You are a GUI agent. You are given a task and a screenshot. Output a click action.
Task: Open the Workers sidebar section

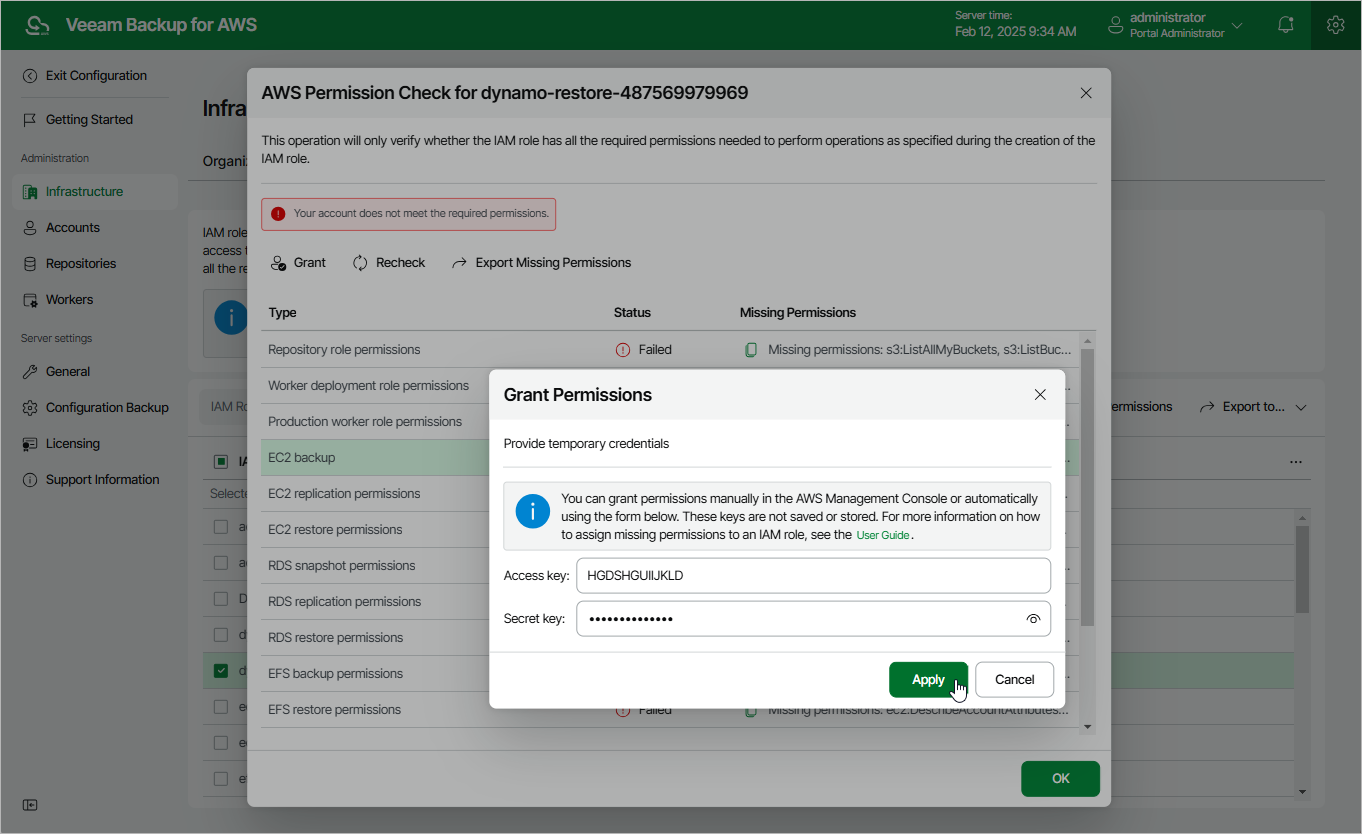(x=69, y=300)
